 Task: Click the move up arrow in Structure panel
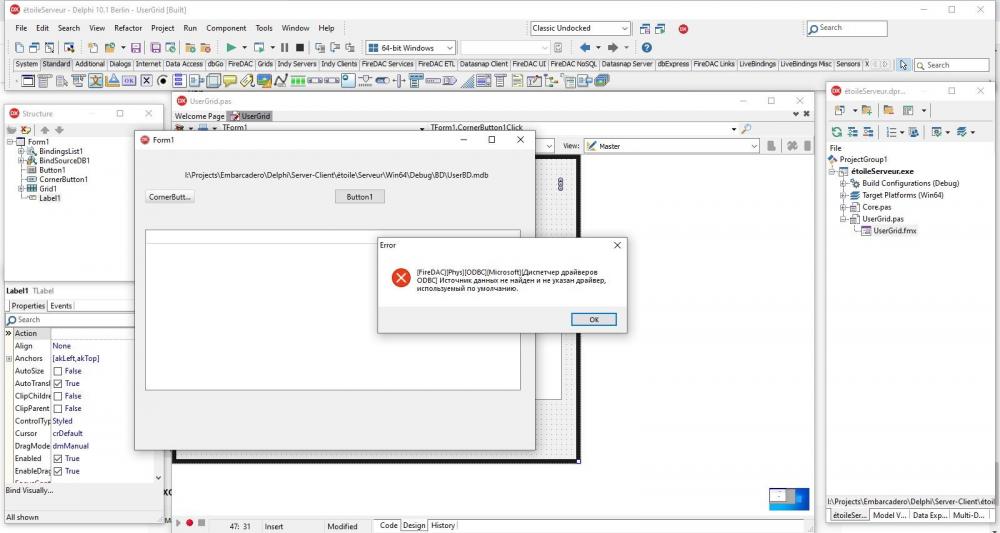pos(45,130)
